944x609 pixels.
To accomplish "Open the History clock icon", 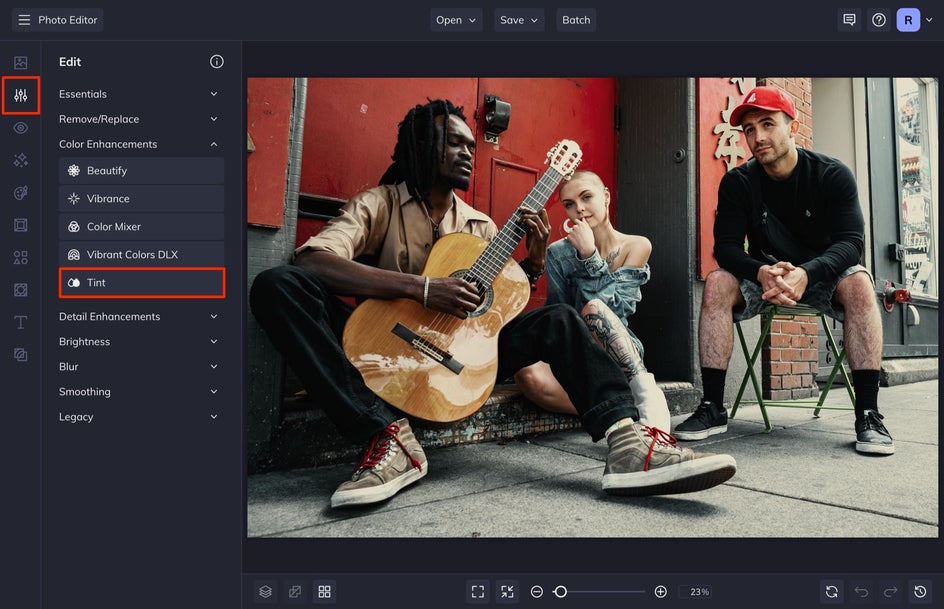I will coord(921,592).
